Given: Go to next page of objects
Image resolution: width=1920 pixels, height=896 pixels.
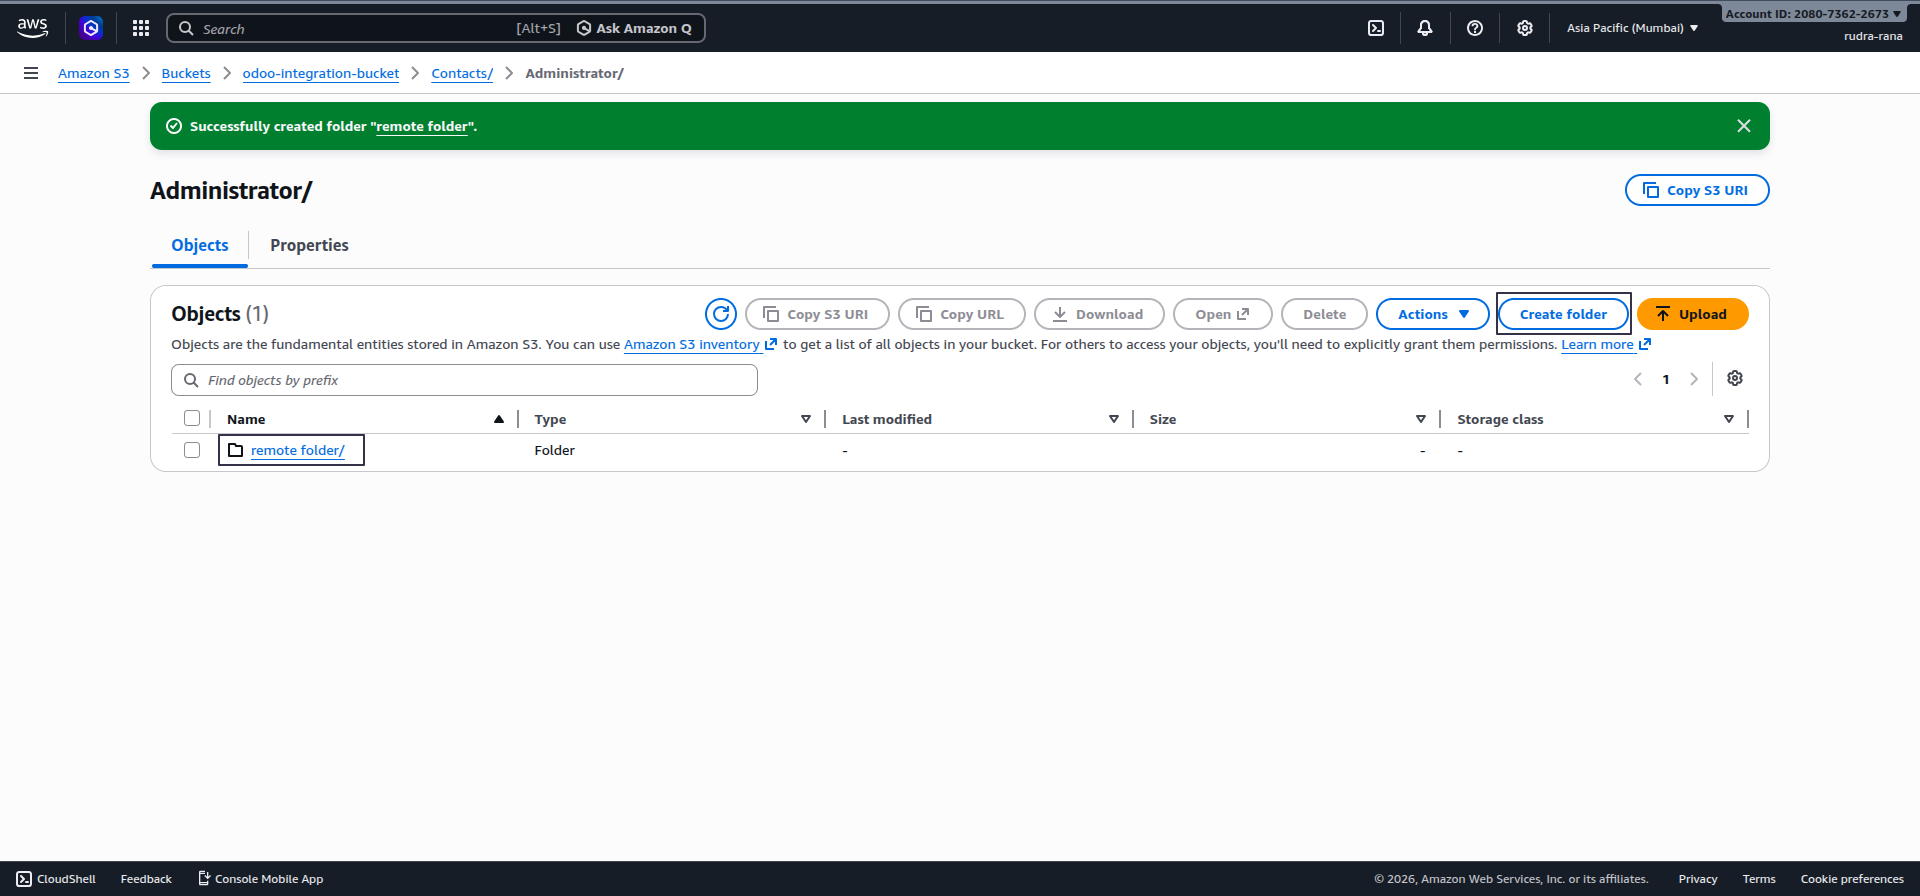Looking at the screenshot, I should point(1694,379).
